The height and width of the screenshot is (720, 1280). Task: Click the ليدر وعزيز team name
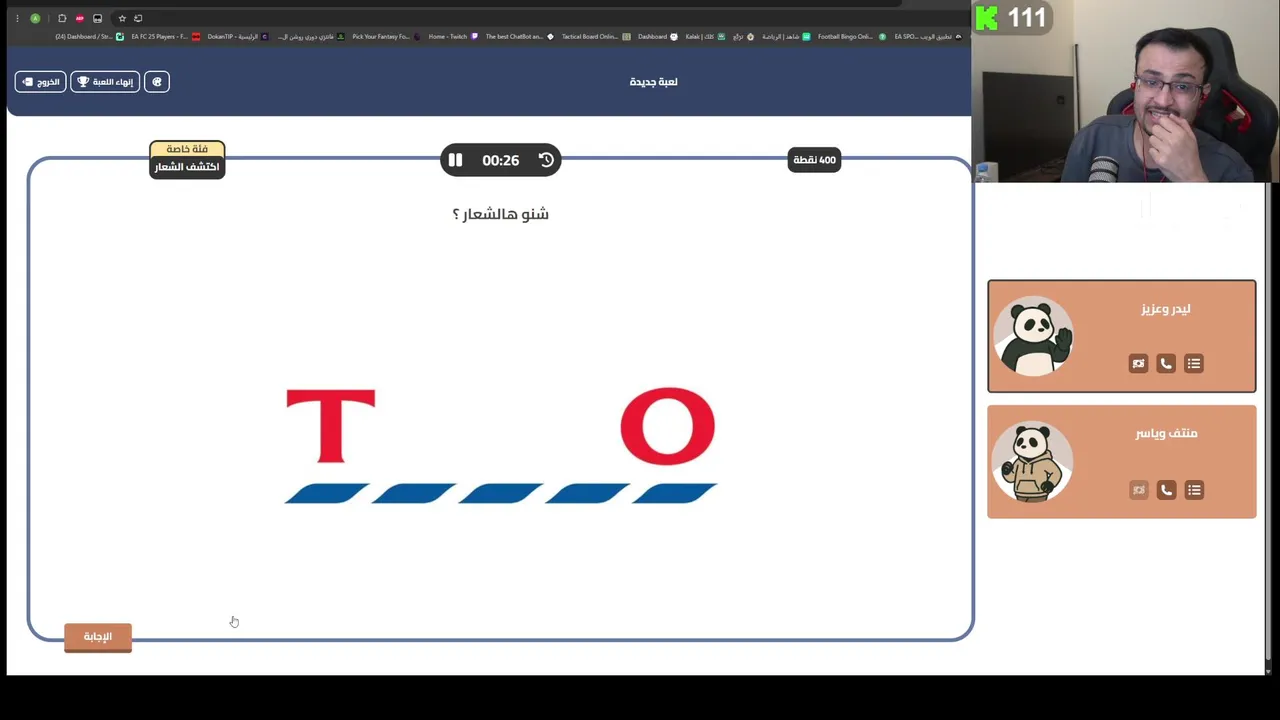pos(1166,309)
